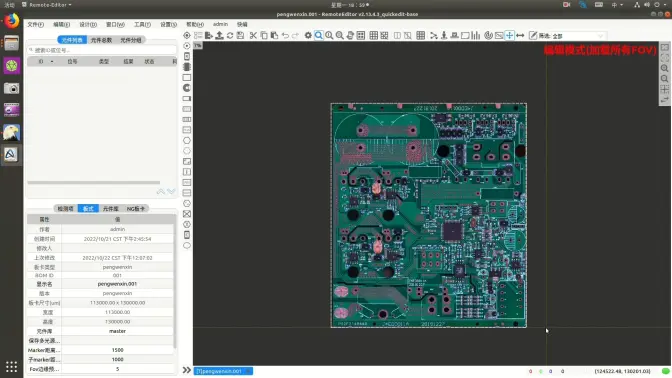Expand panel with double chevron arrows
Image resolution: width=672 pixels, height=378 pixels.
[x=186, y=370]
